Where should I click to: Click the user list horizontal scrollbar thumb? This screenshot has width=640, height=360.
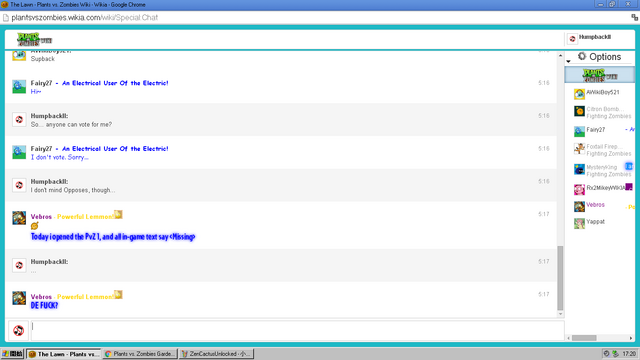click(x=584, y=338)
